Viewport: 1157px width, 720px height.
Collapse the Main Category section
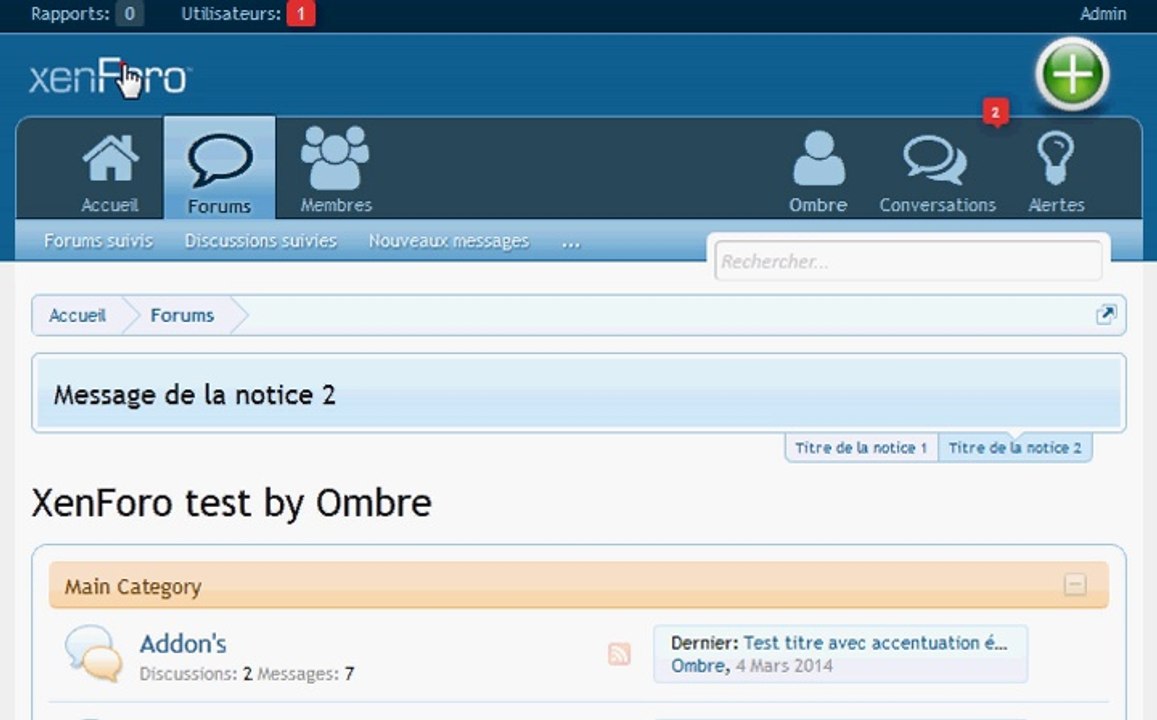tap(1075, 585)
